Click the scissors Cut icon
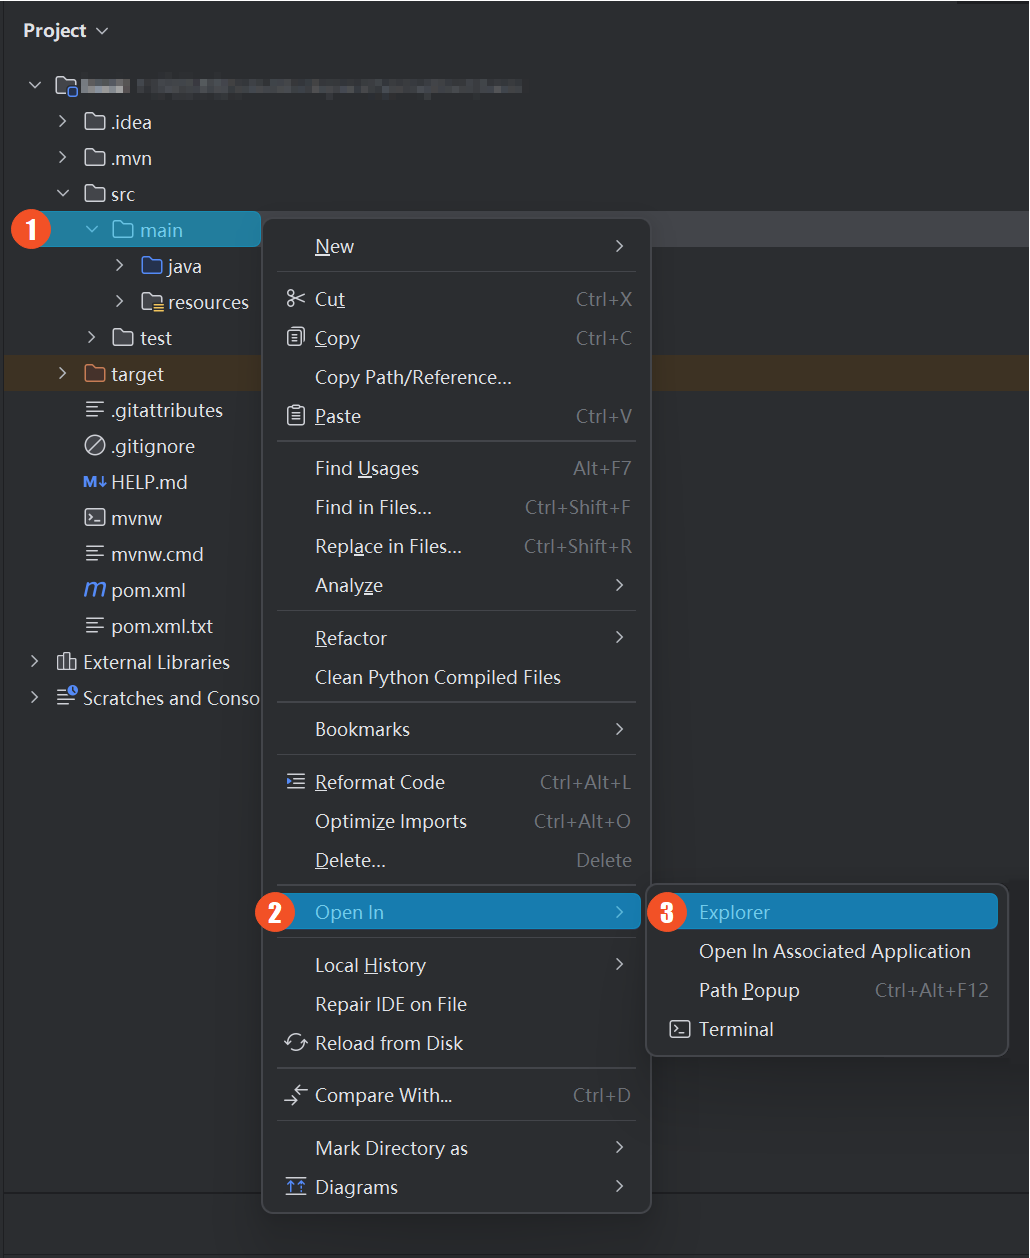1030x1258 pixels. coord(295,299)
